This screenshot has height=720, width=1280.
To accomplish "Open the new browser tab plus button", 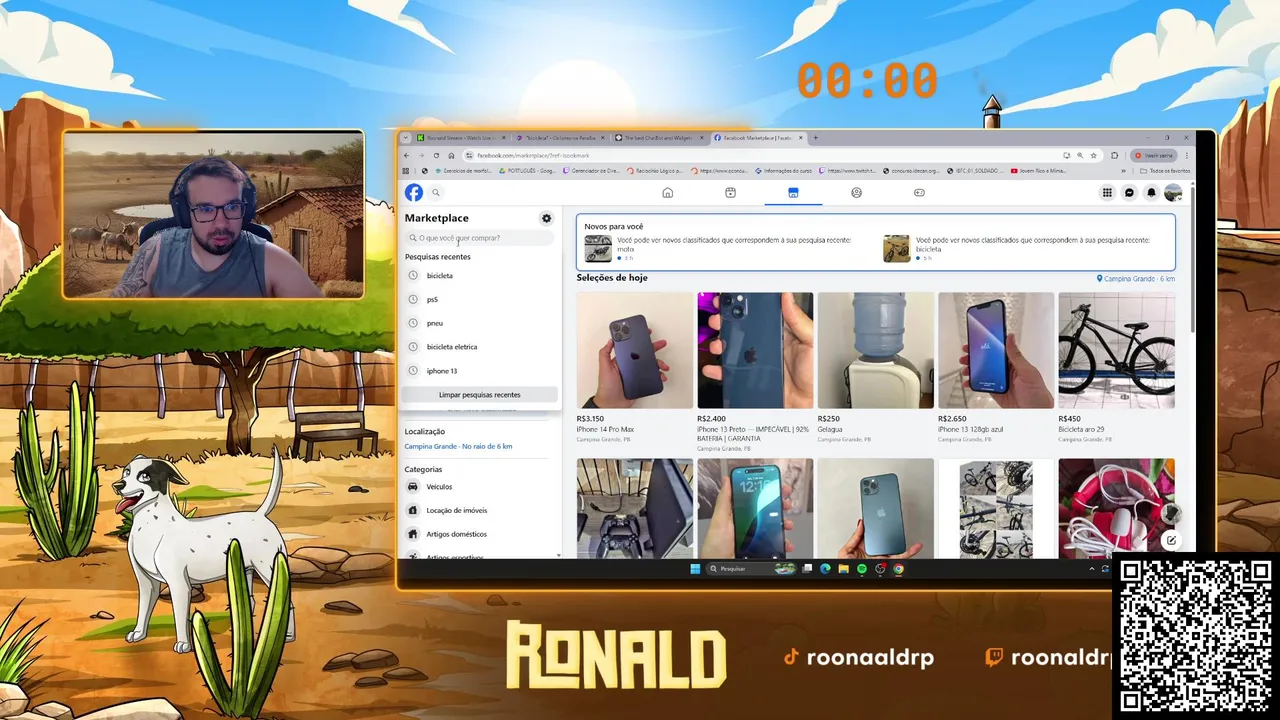I will (x=816, y=138).
